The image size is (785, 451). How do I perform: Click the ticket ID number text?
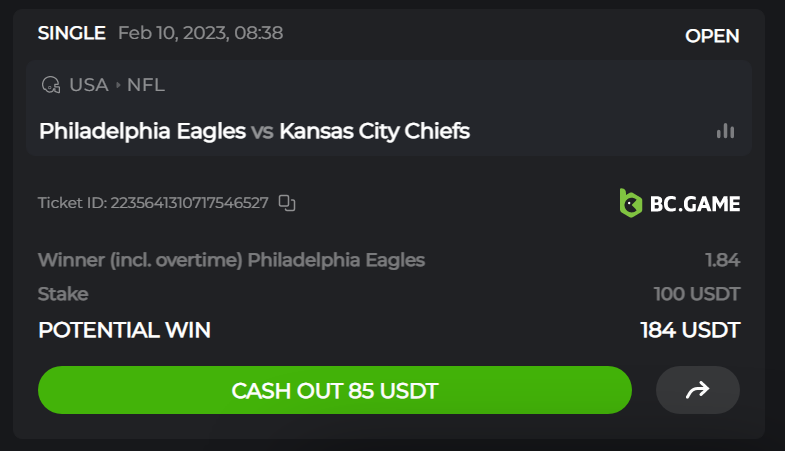point(189,203)
